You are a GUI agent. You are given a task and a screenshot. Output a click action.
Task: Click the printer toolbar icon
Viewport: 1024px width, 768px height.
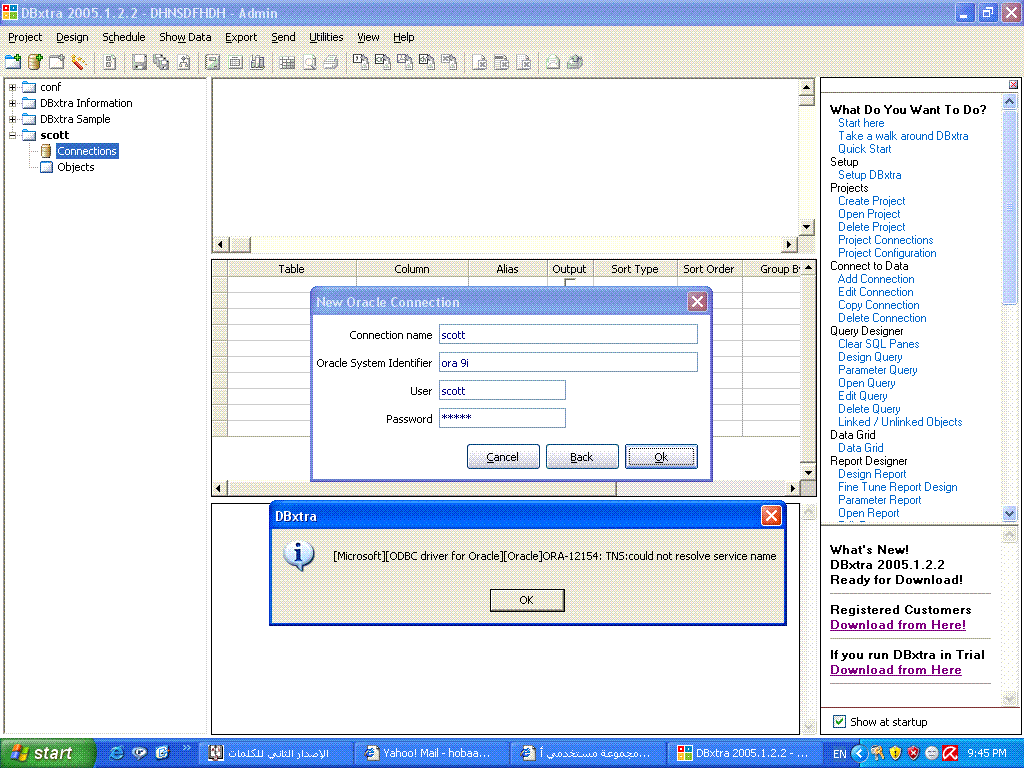coord(331,62)
